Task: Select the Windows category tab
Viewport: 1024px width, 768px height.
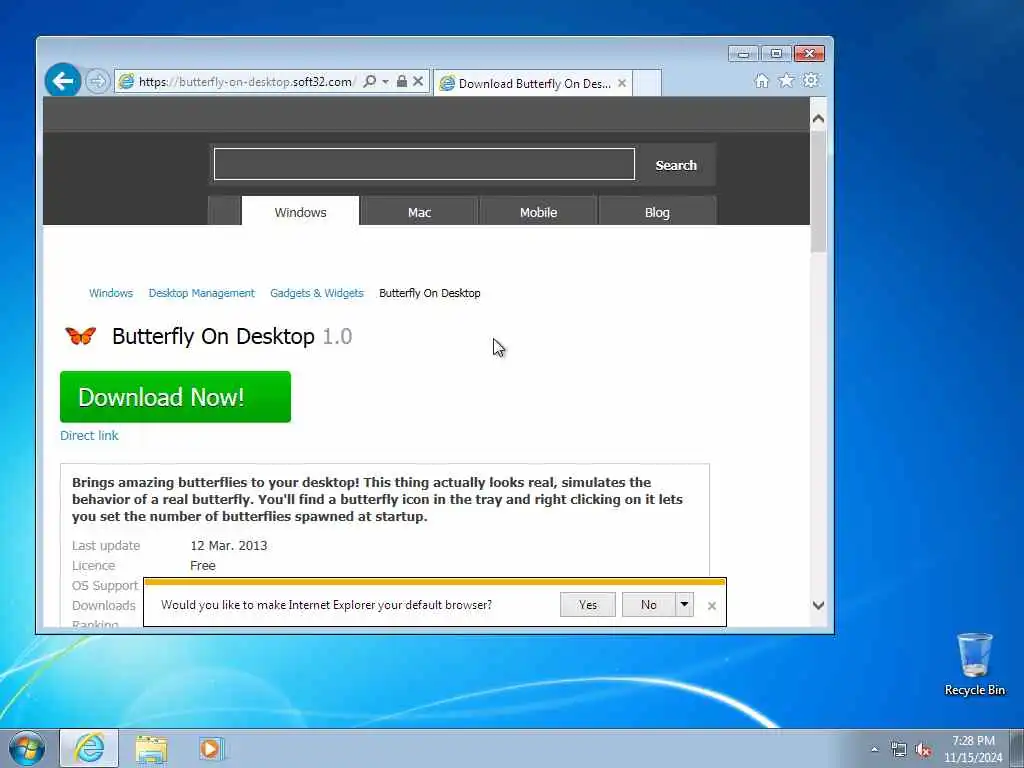Action: pyautogui.click(x=300, y=212)
